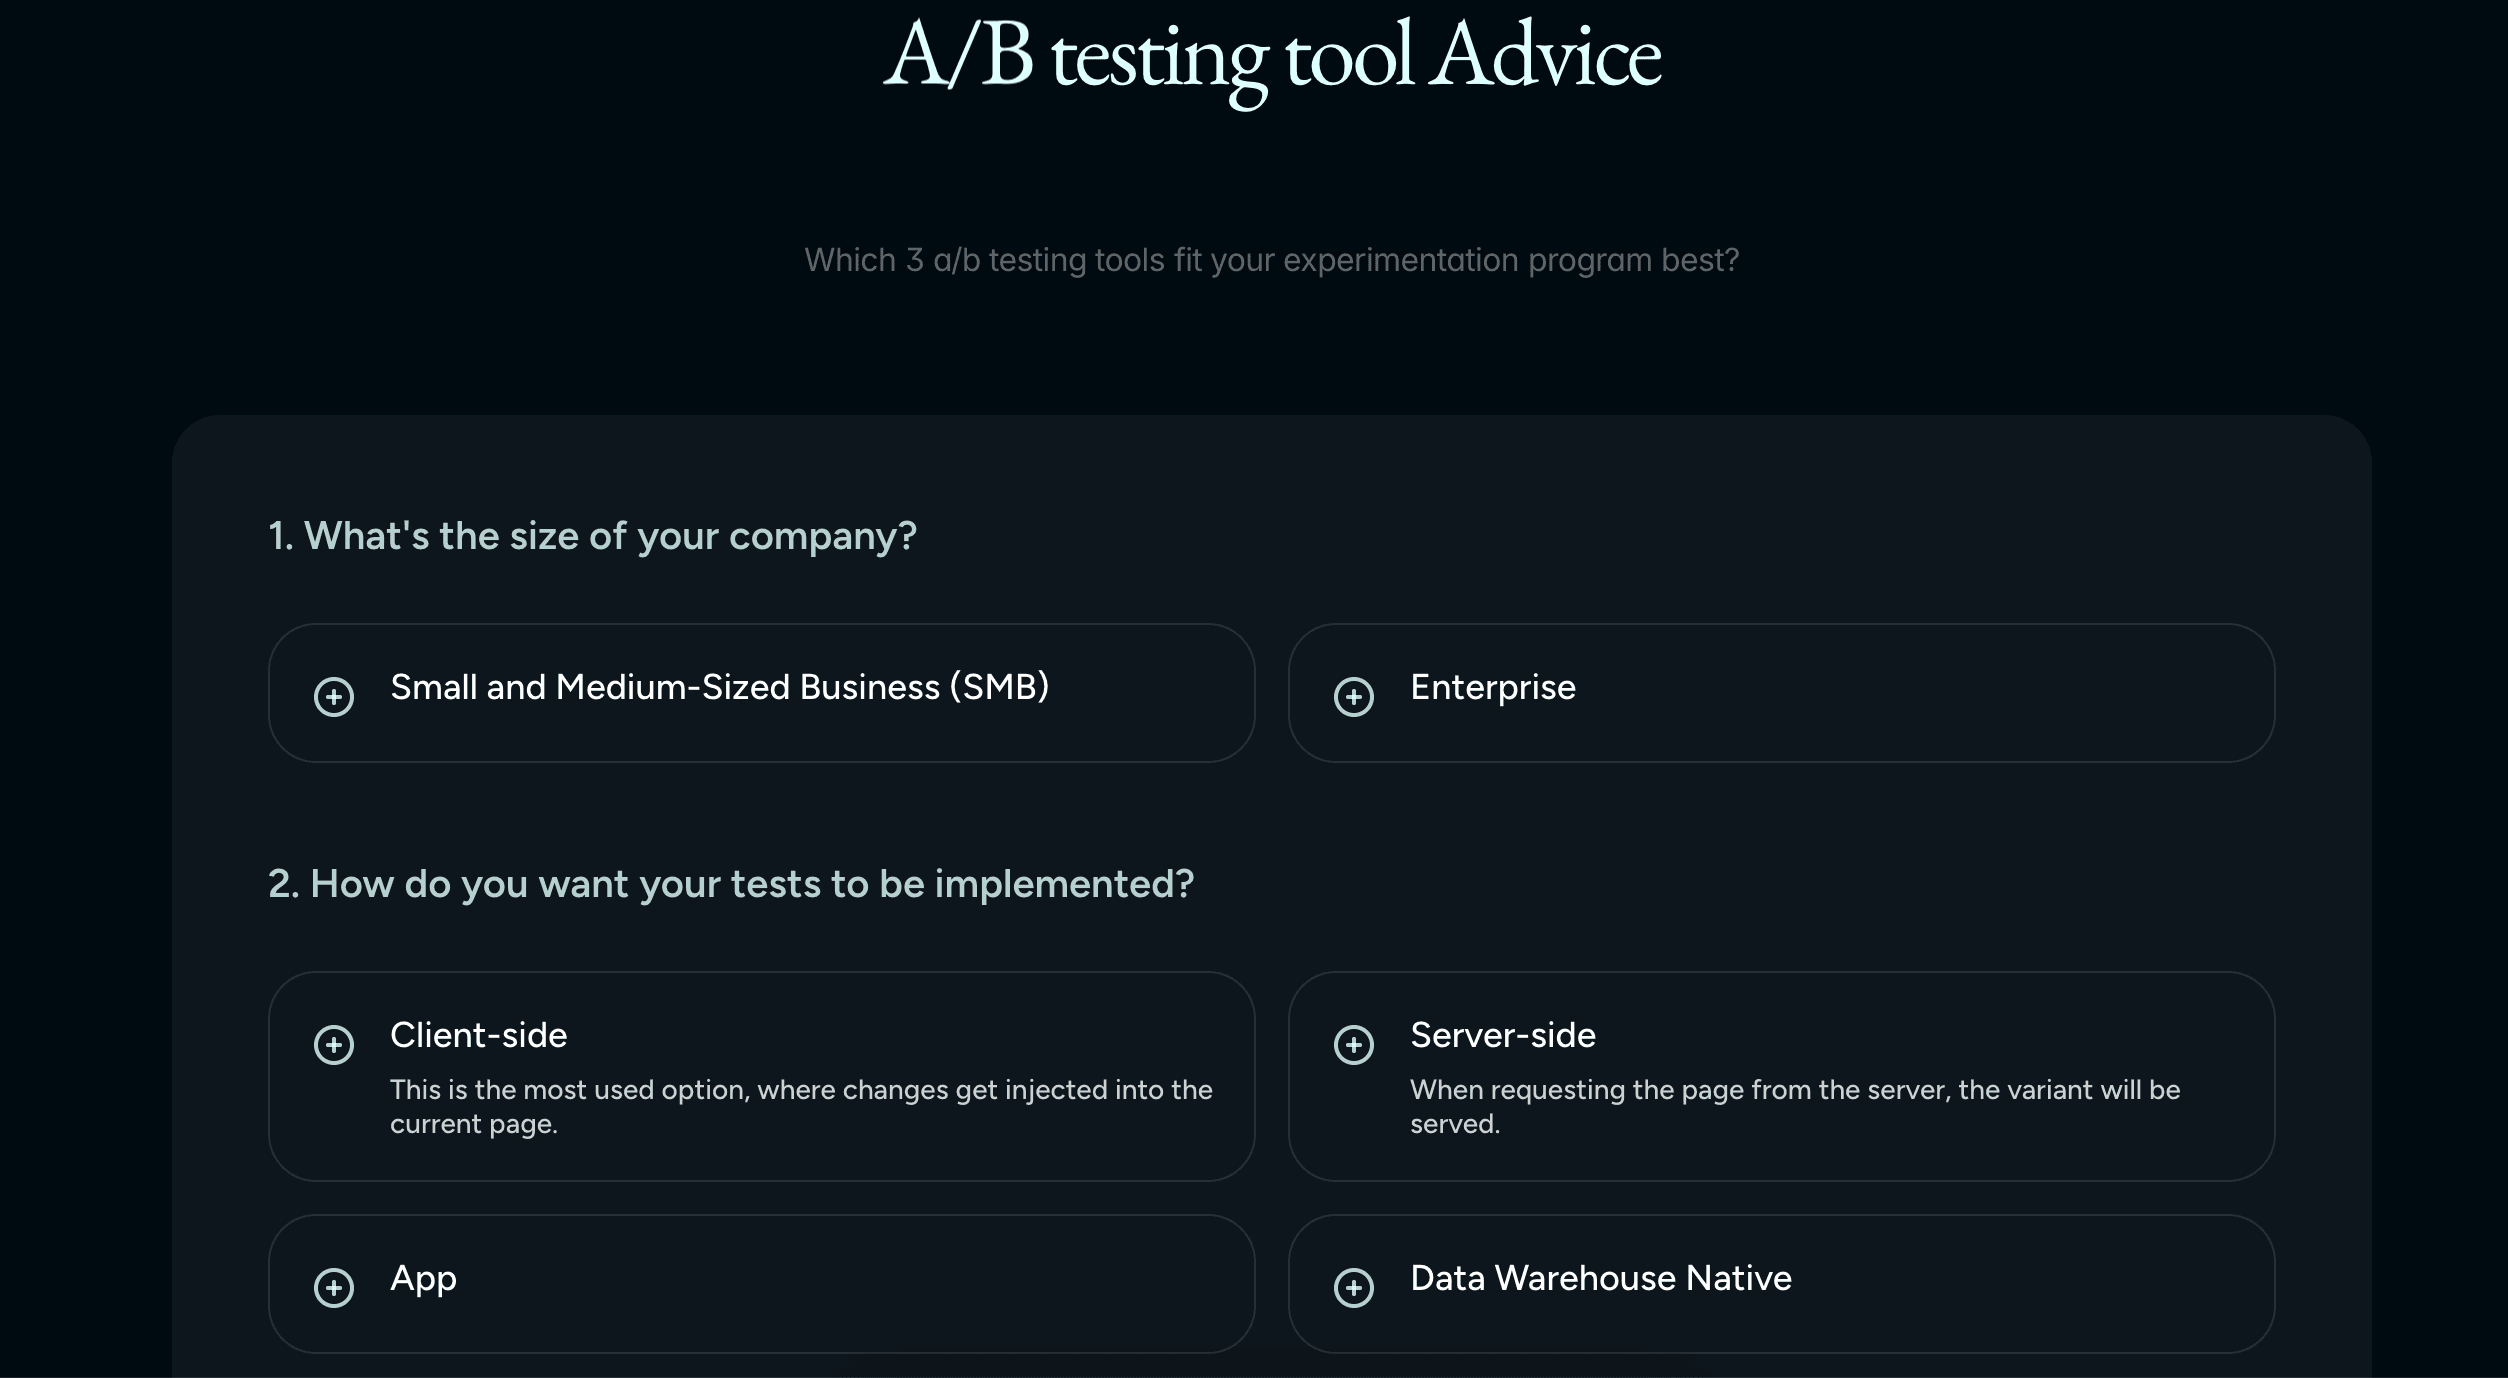
Task: Click the plus icon beside App
Action: click(334, 1287)
